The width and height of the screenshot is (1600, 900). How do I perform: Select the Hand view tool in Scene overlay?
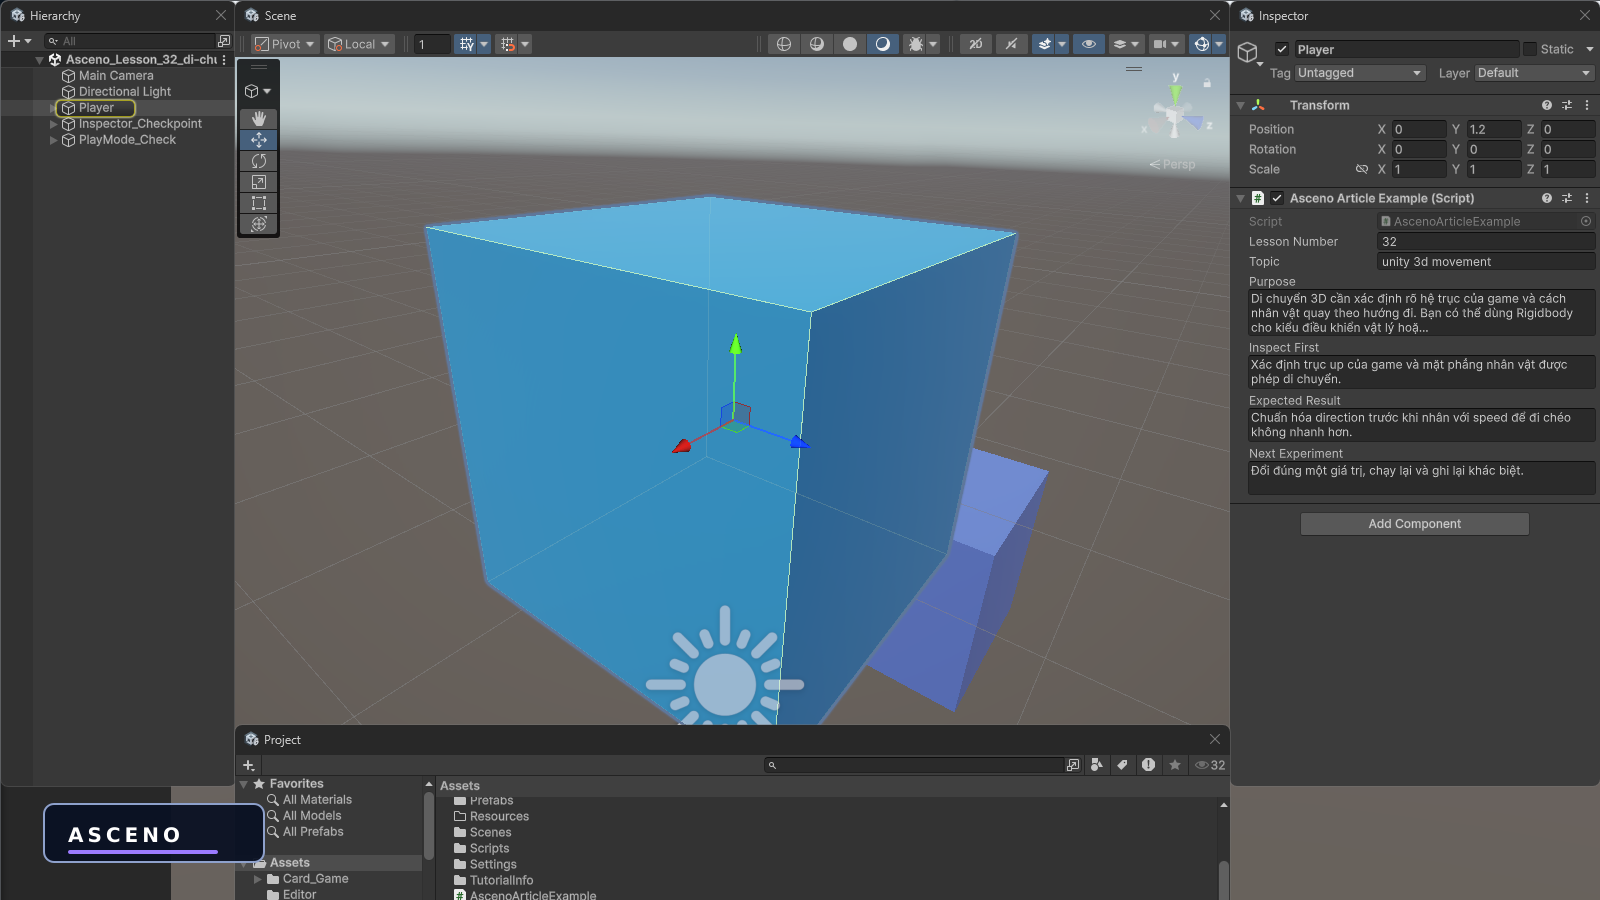pos(259,119)
